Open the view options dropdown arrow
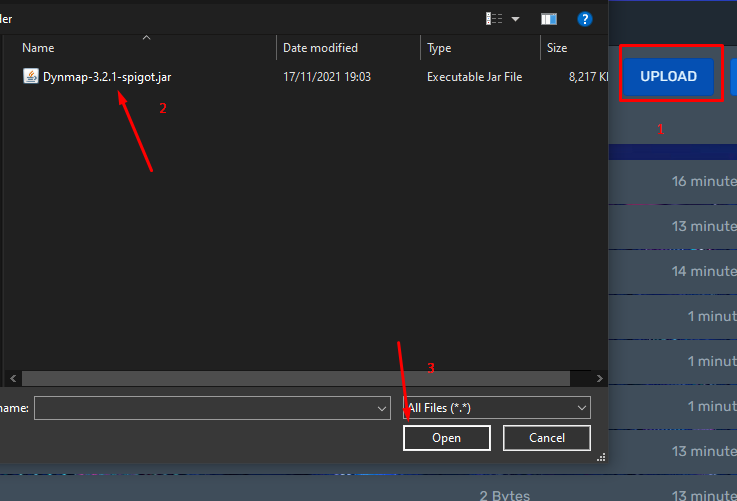The image size is (737, 501). pos(515,19)
